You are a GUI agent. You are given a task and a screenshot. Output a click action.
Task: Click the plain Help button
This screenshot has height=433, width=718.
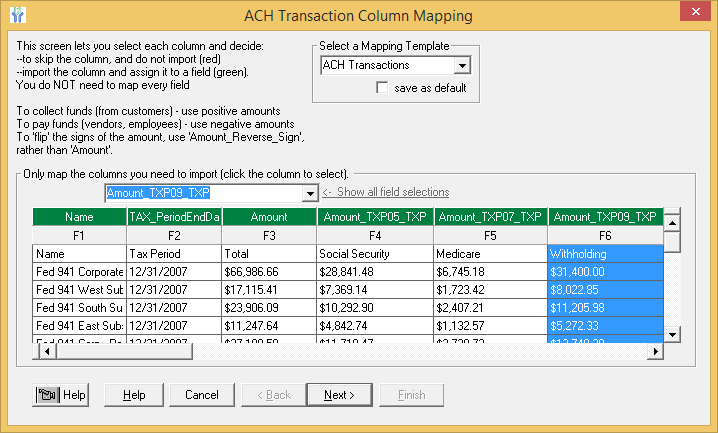pyautogui.click(x=134, y=395)
